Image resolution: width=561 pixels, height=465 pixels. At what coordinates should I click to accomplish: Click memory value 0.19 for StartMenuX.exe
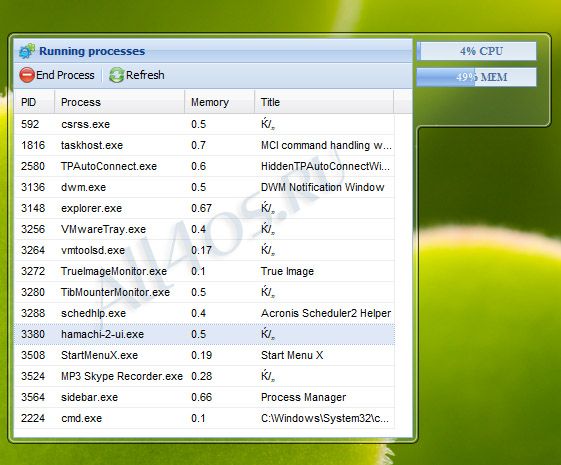[201, 355]
